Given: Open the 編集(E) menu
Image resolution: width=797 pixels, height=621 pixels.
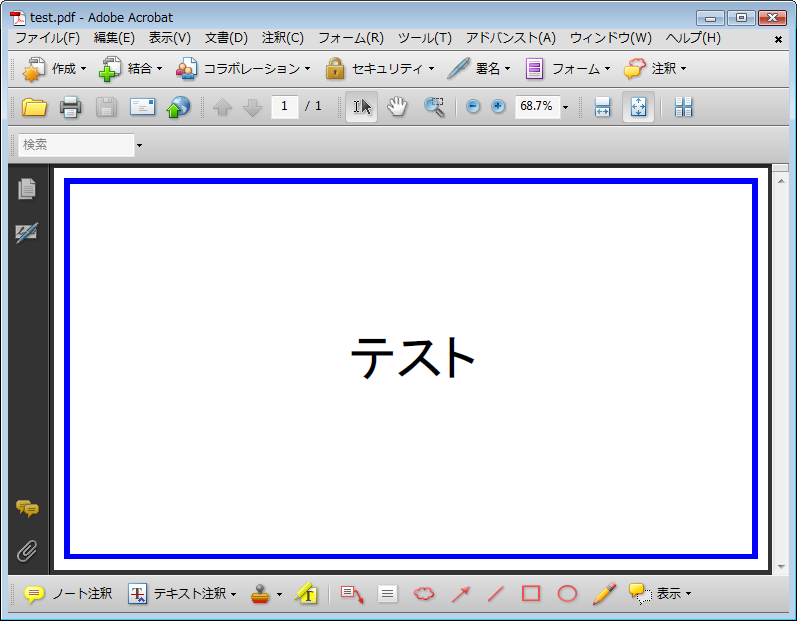Looking at the screenshot, I should 114,38.
